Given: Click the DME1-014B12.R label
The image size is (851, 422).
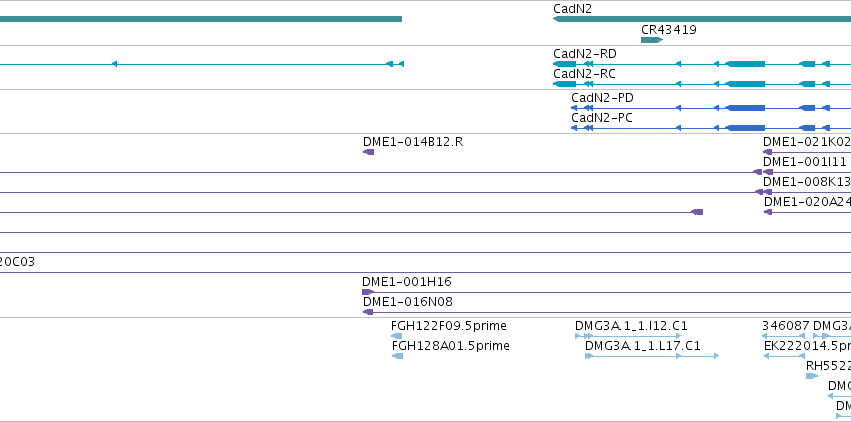Looking at the screenshot, I should (x=412, y=142).
